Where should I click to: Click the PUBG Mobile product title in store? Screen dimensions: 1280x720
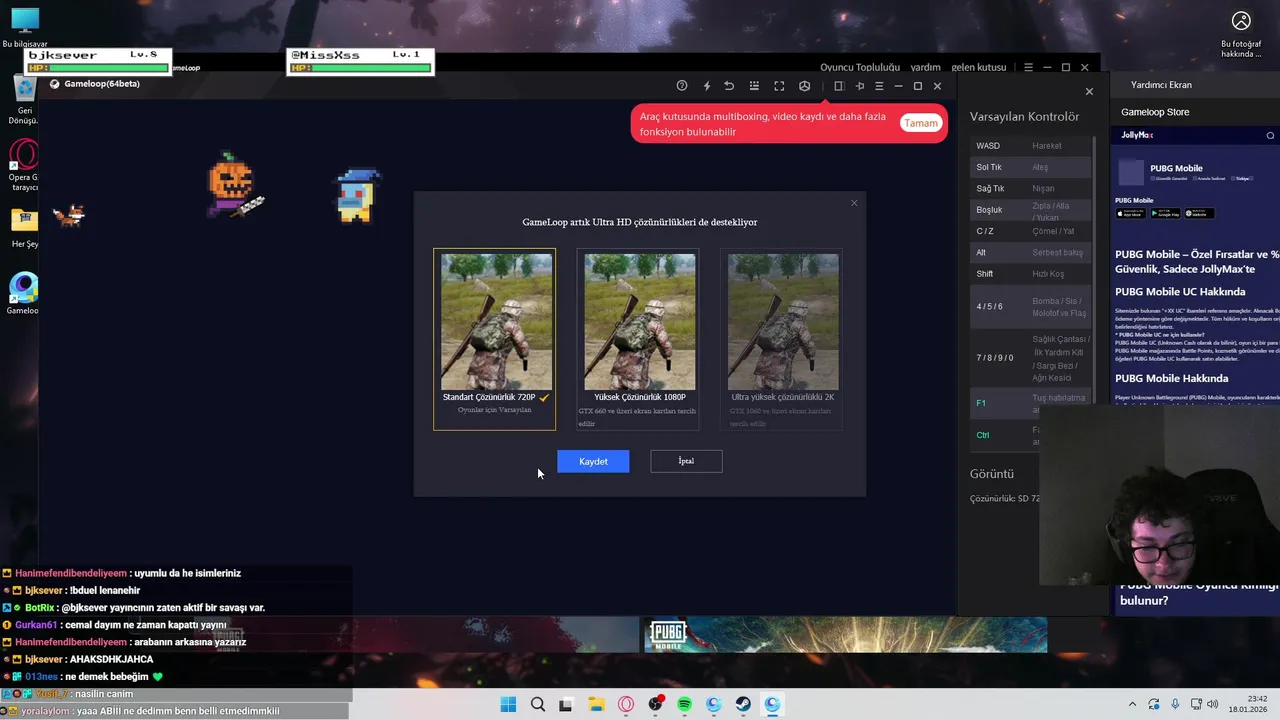pos(1176,168)
